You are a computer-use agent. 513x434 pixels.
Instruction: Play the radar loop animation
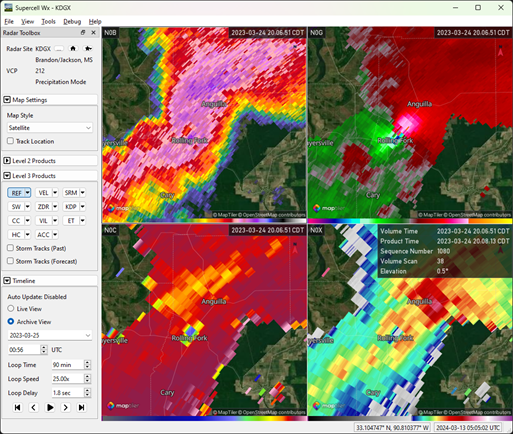pyautogui.click(x=50, y=407)
